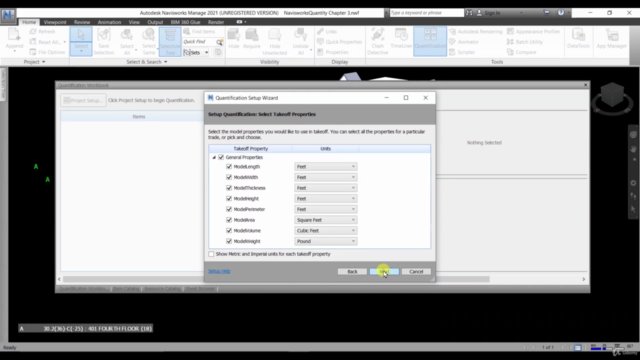Image resolution: width=640 pixels, height=360 pixels.
Task: Open ModelArea Square Feet dropdown
Action: 326,220
